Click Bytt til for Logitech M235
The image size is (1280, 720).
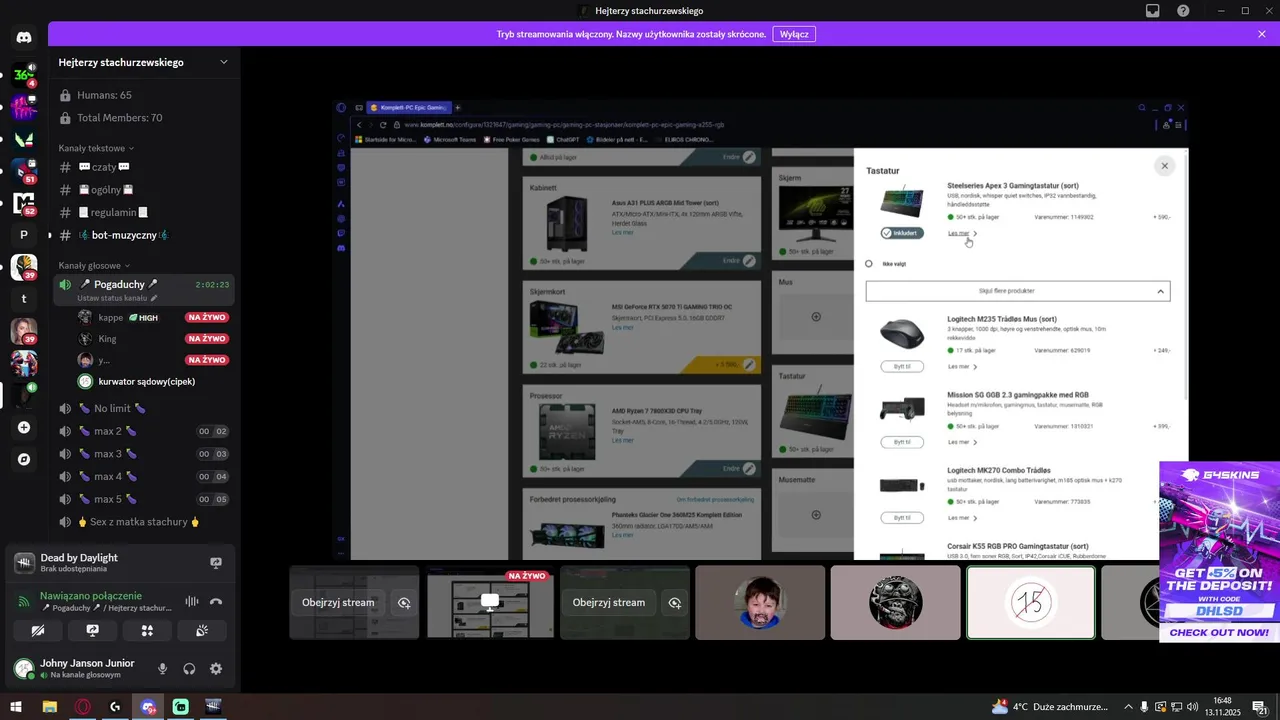pos(902,366)
